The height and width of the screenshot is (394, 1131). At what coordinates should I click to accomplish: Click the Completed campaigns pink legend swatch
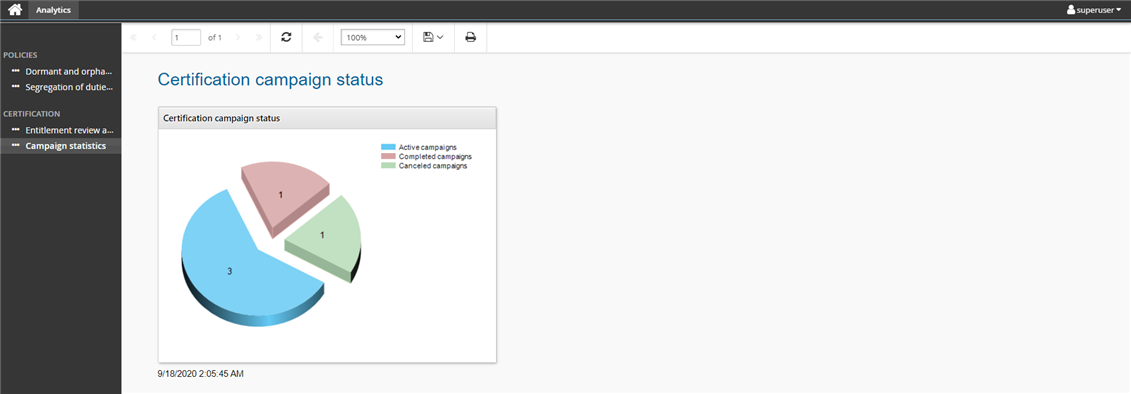point(388,157)
